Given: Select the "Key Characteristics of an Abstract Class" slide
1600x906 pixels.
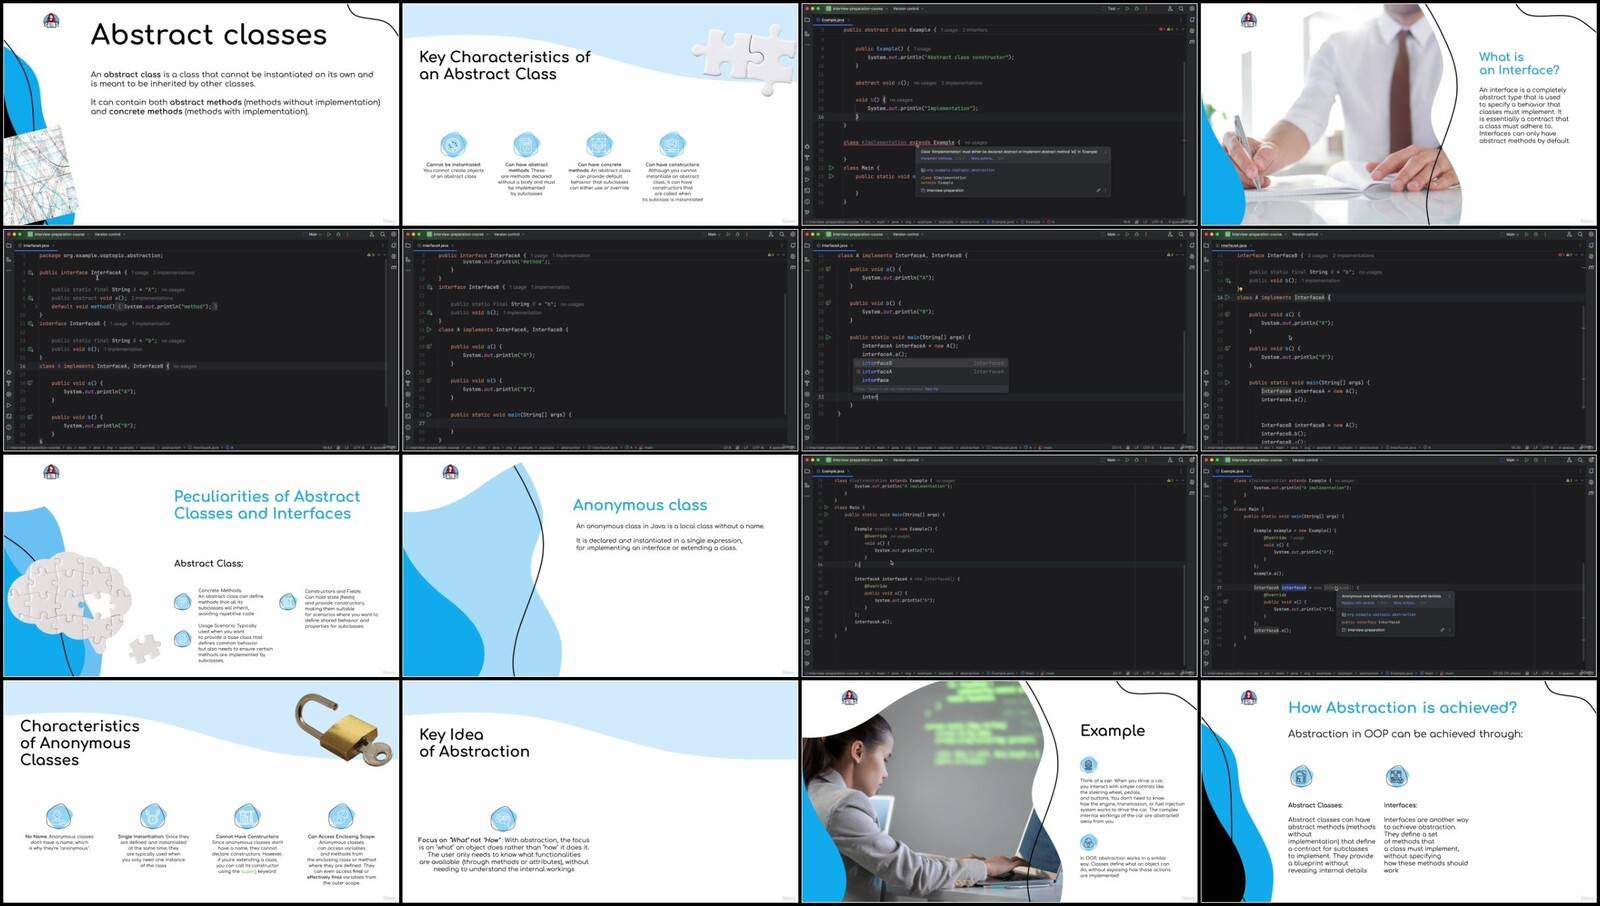Looking at the screenshot, I should [600, 114].
